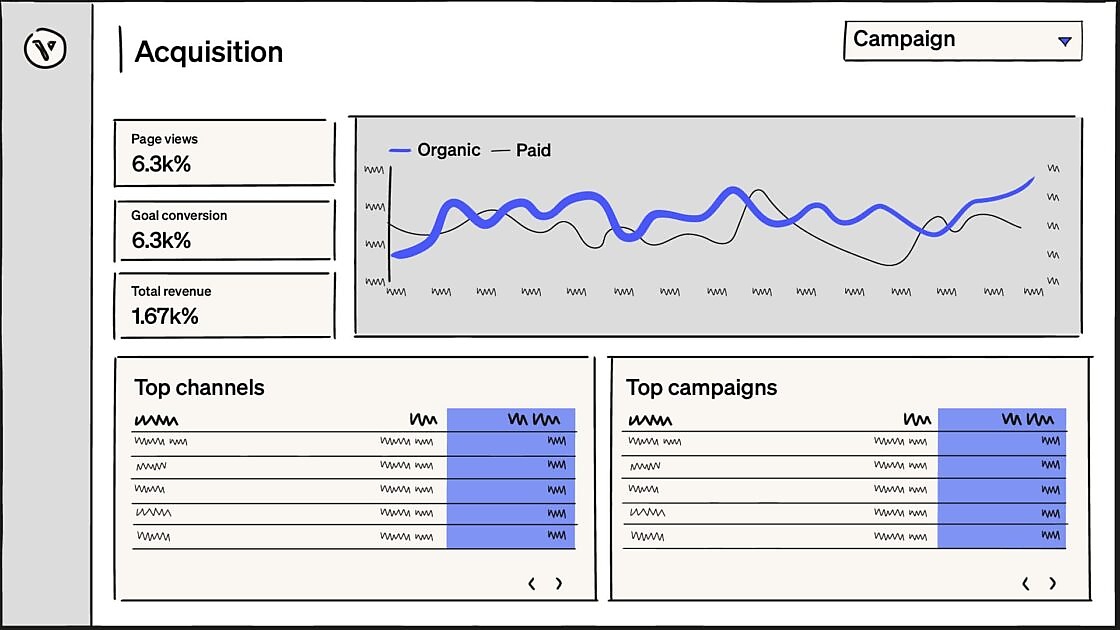Image resolution: width=1120 pixels, height=630 pixels.
Task: Click the blue Campaign dropdown arrow
Action: click(x=1064, y=41)
